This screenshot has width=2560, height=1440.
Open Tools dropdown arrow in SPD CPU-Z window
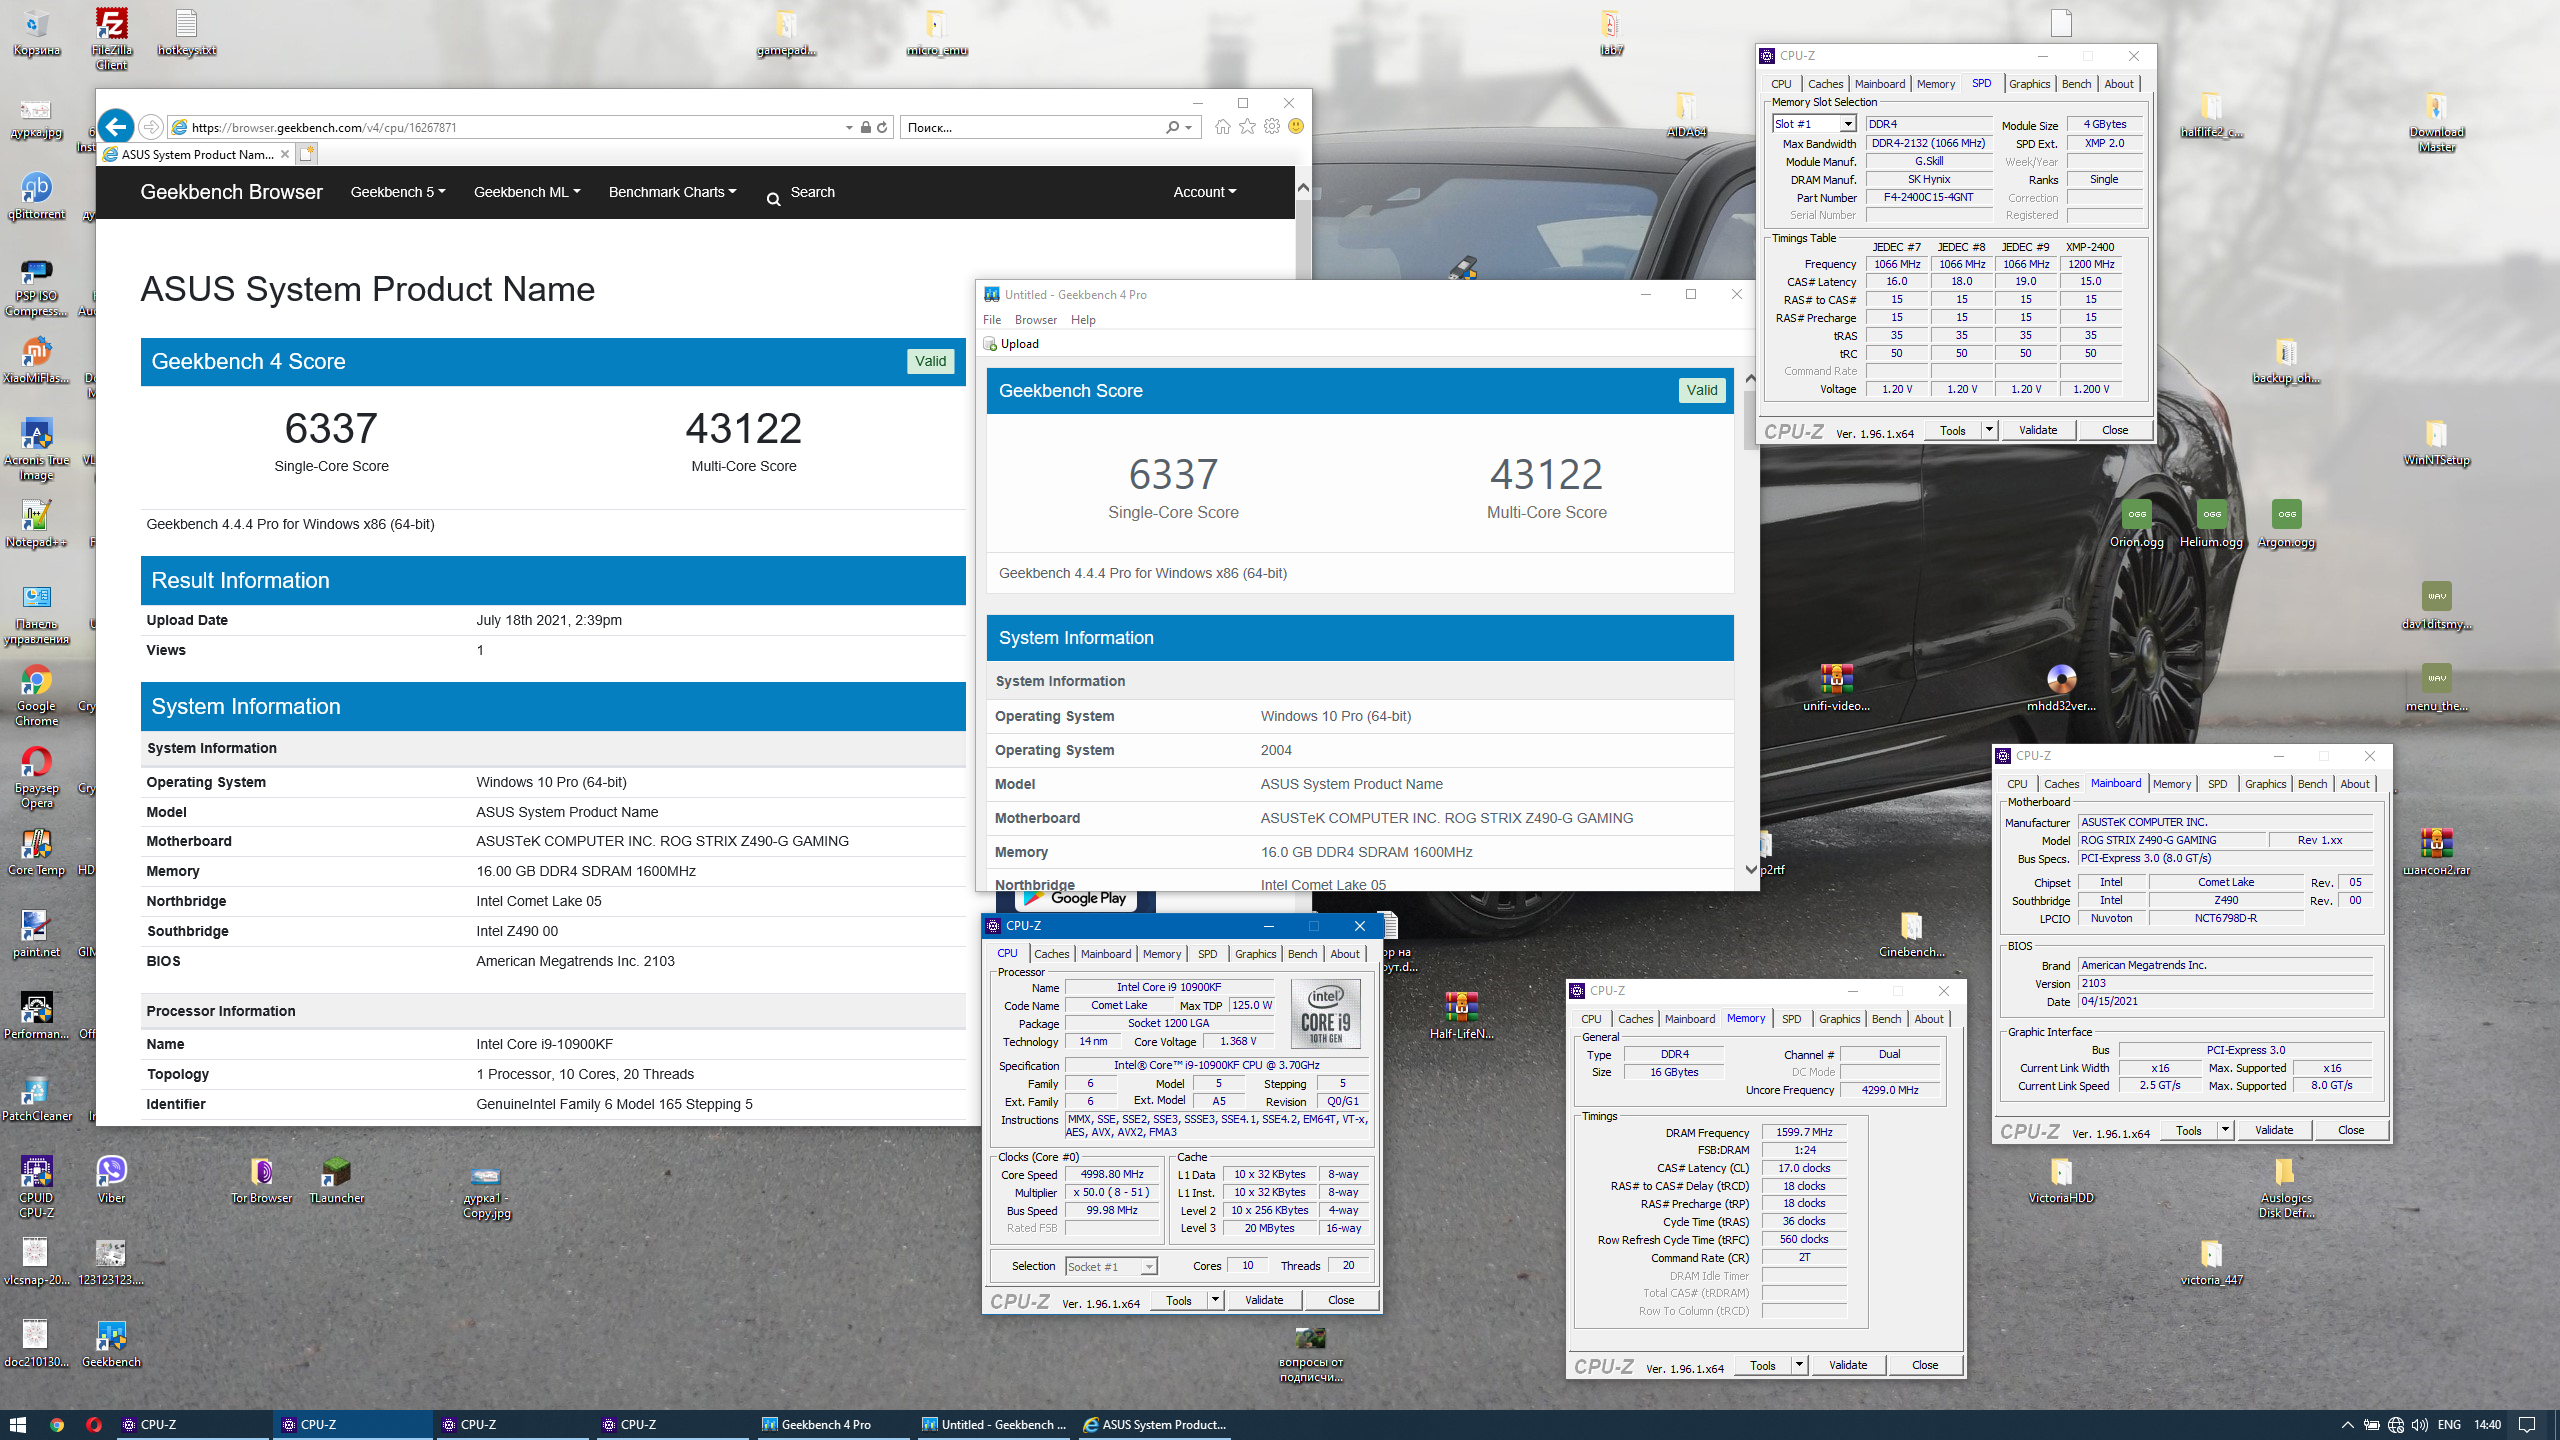(1989, 430)
